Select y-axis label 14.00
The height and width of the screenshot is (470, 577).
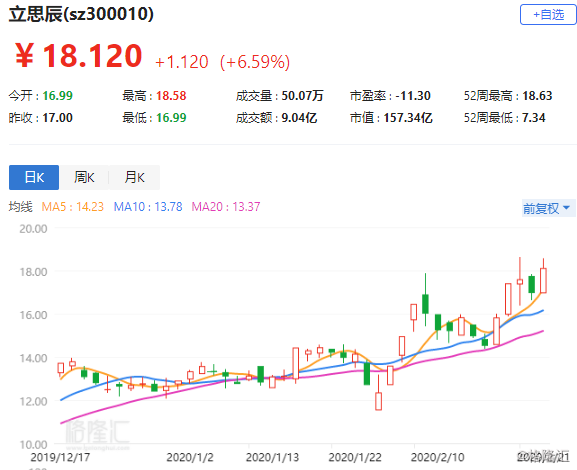click(33, 358)
